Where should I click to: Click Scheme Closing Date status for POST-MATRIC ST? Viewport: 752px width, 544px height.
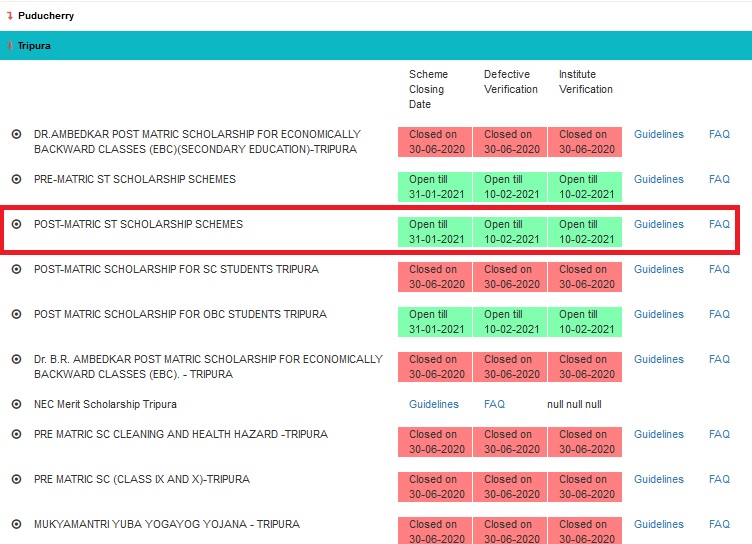click(435, 232)
